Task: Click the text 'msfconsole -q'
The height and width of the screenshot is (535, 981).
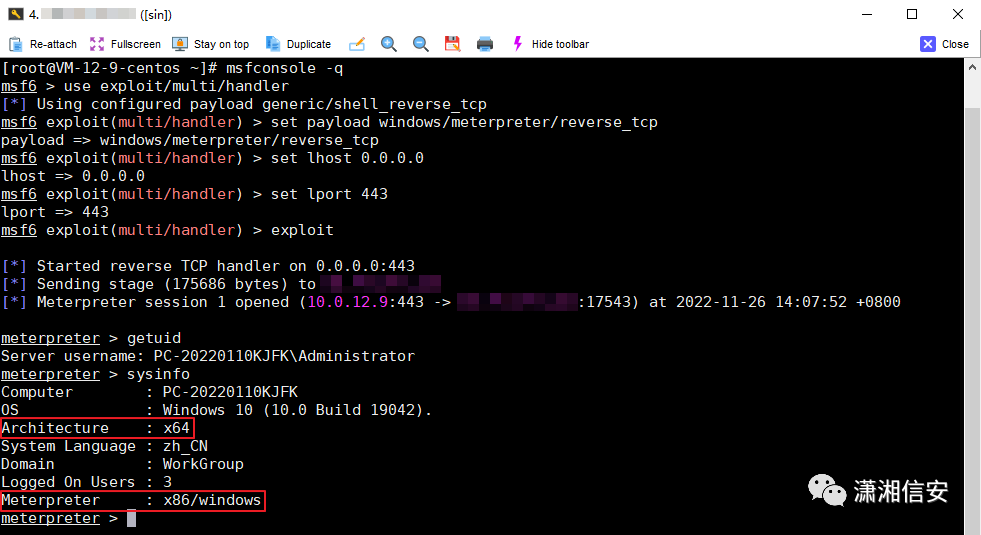Action: 285,68
